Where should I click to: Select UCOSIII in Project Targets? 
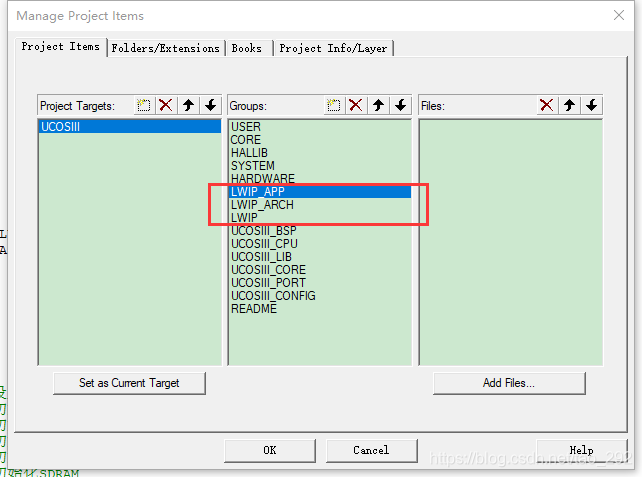pyautogui.click(x=130, y=127)
